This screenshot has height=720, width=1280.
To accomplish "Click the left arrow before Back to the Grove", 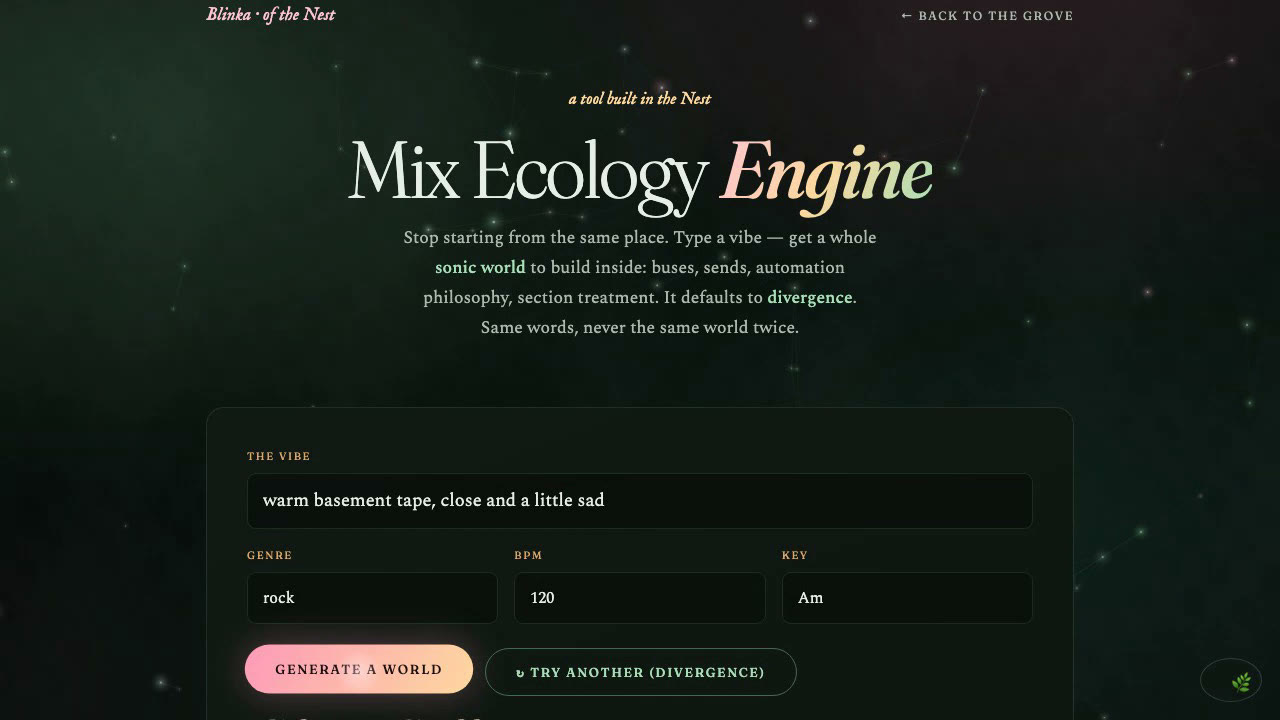I will [907, 16].
